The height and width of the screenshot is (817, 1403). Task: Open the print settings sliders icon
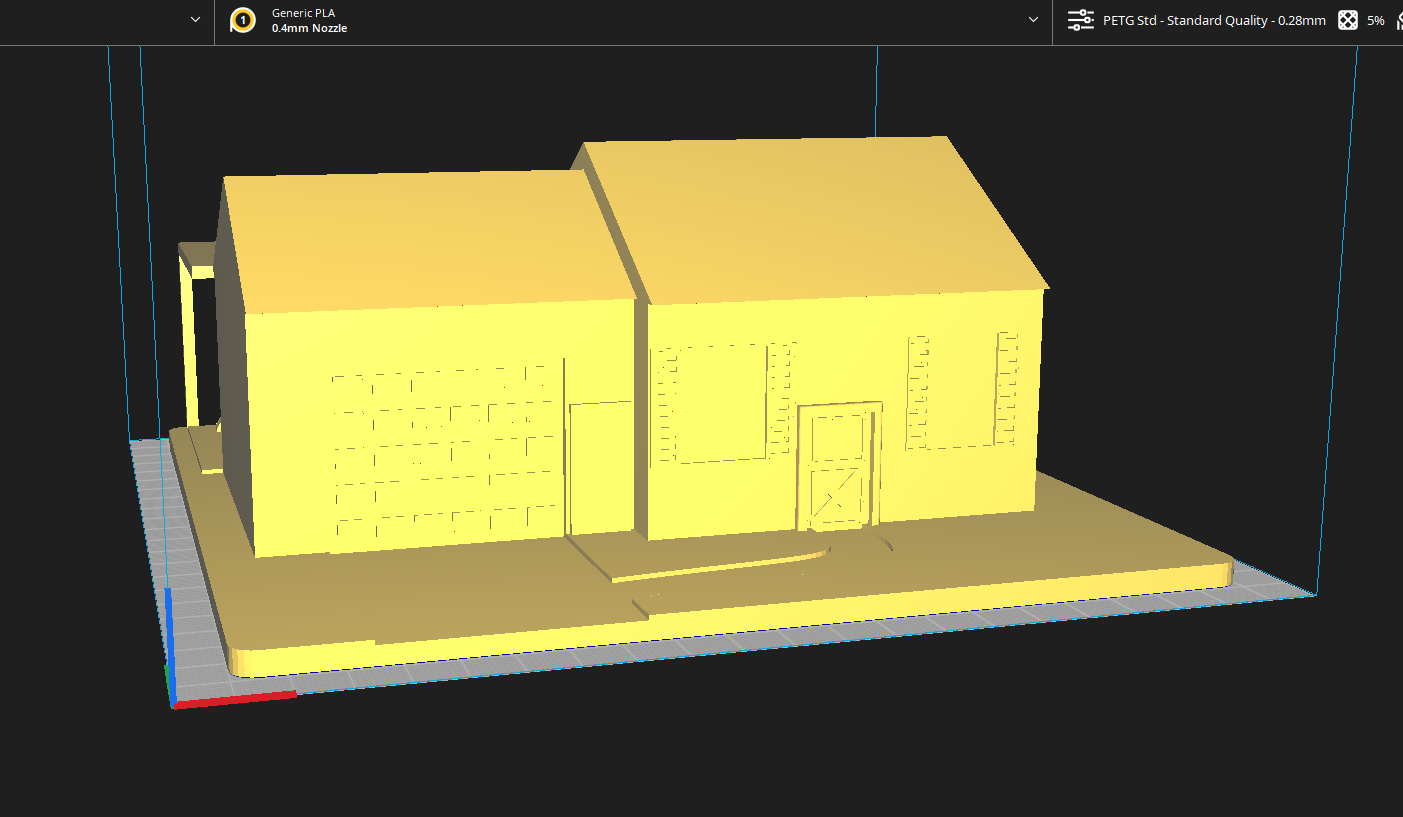[x=1080, y=20]
